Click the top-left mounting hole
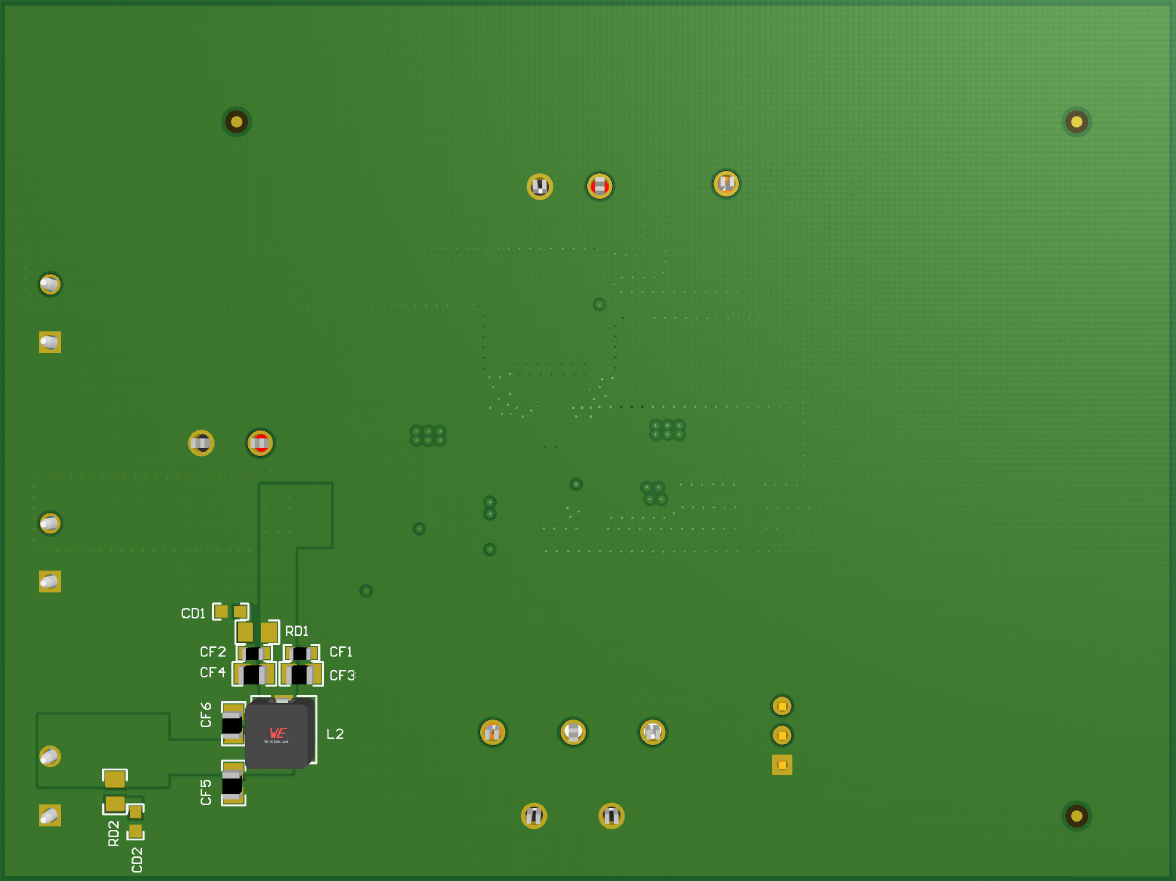This screenshot has width=1176, height=881. tap(236, 121)
